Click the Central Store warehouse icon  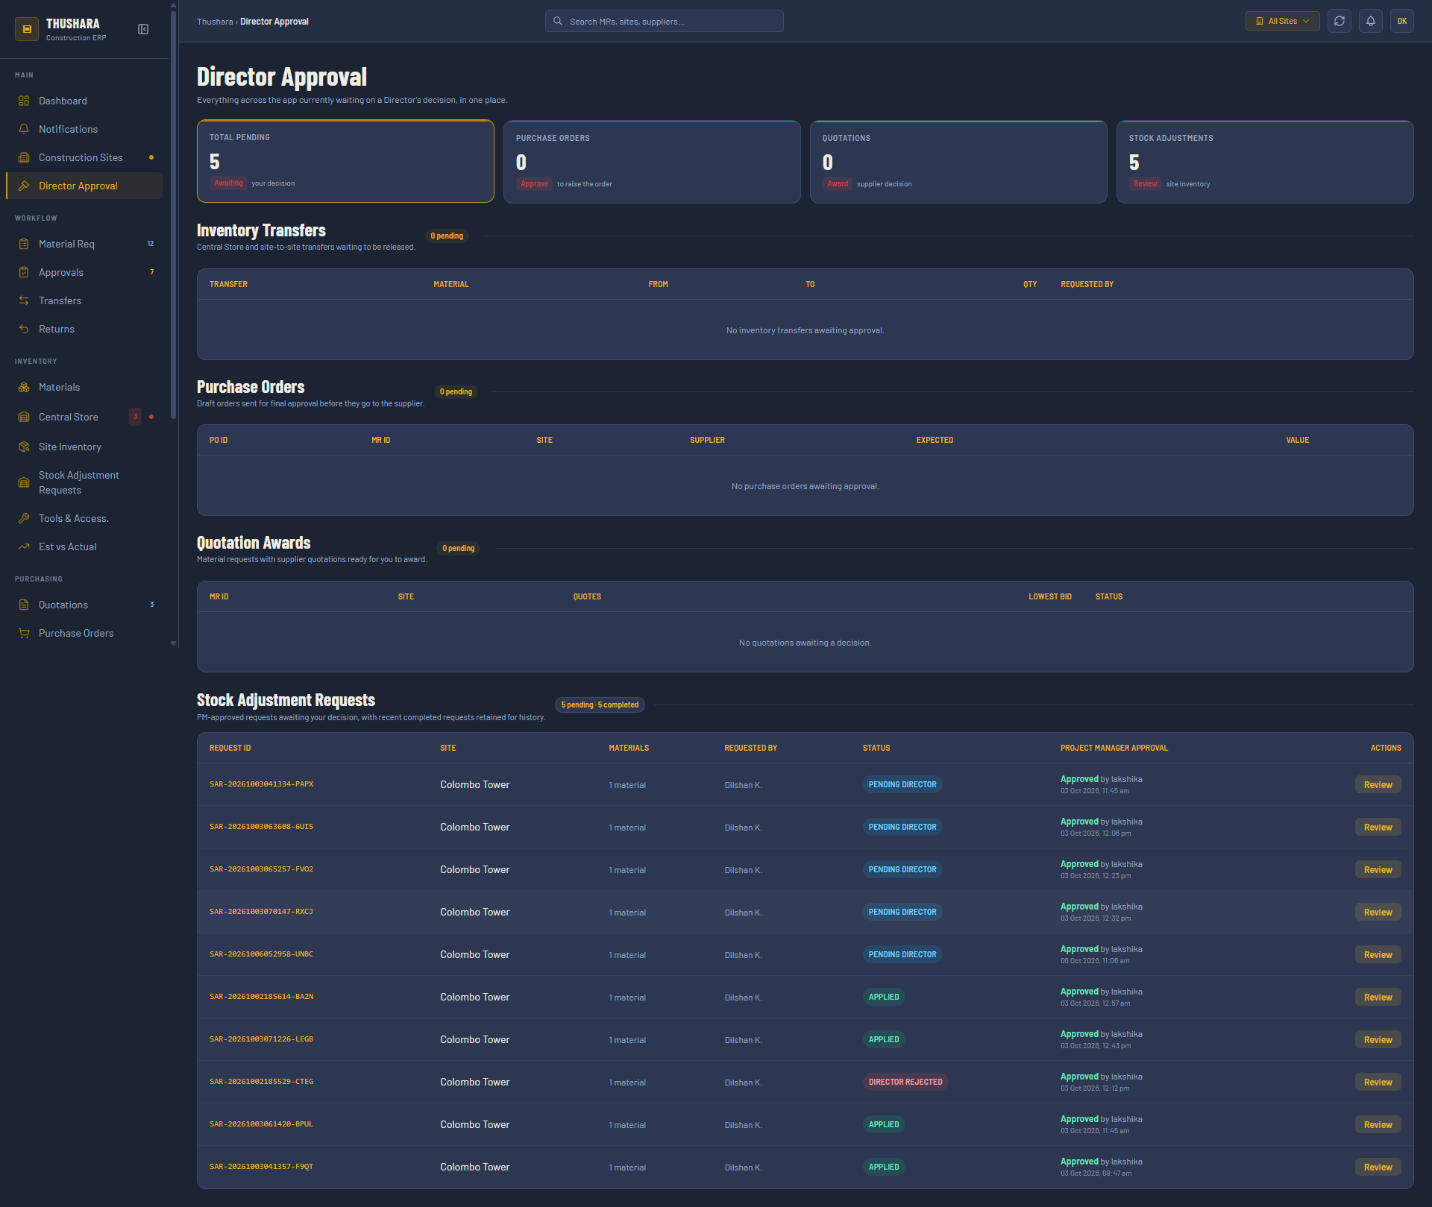point(24,417)
